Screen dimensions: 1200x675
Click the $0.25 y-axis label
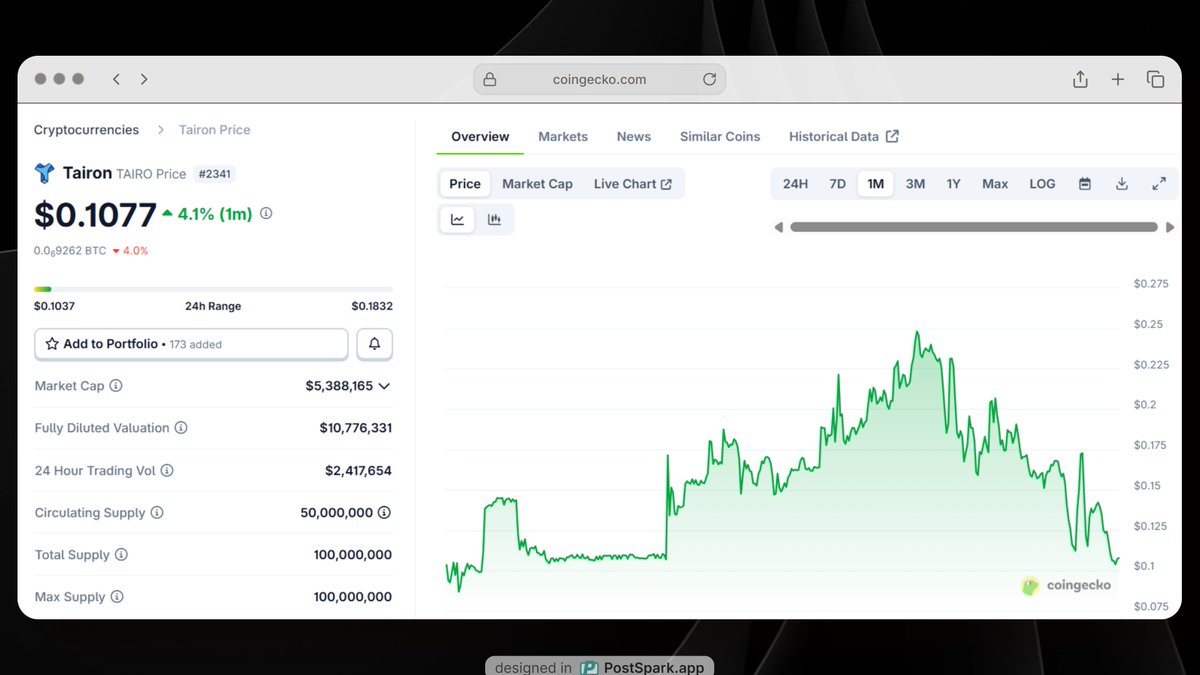(x=1148, y=324)
